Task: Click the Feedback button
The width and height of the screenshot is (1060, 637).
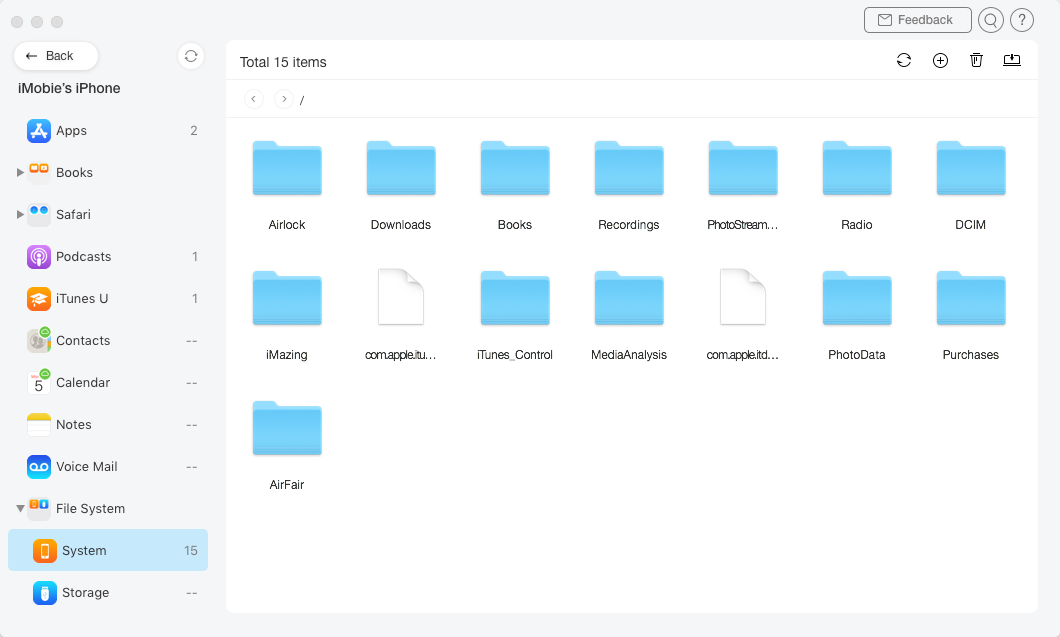Action: tap(917, 20)
